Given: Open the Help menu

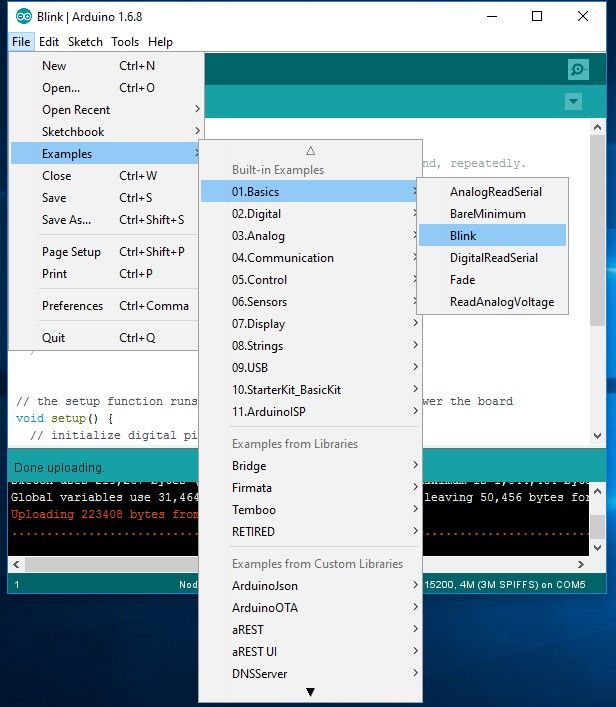Looking at the screenshot, I should point(160,42).
